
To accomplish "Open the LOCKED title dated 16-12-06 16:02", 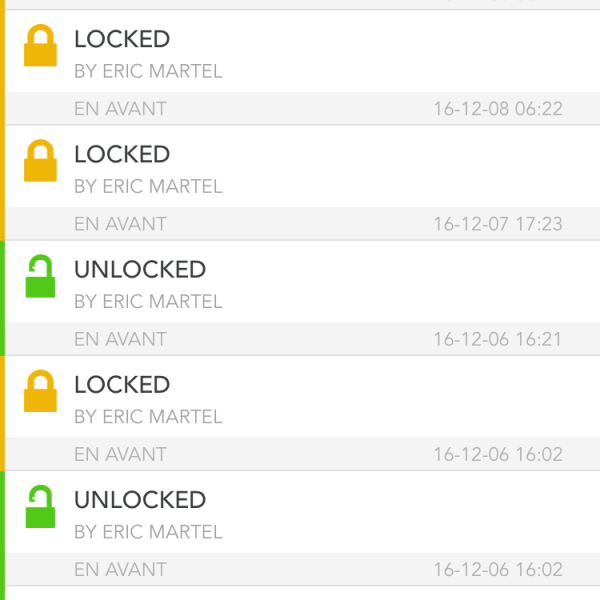I will click(x=122, y=385).
